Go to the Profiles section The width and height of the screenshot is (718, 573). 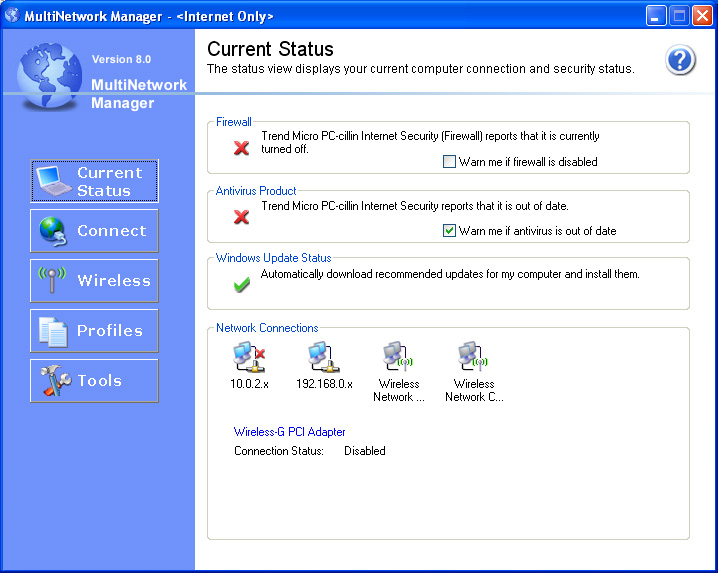(x=94, y=331)
